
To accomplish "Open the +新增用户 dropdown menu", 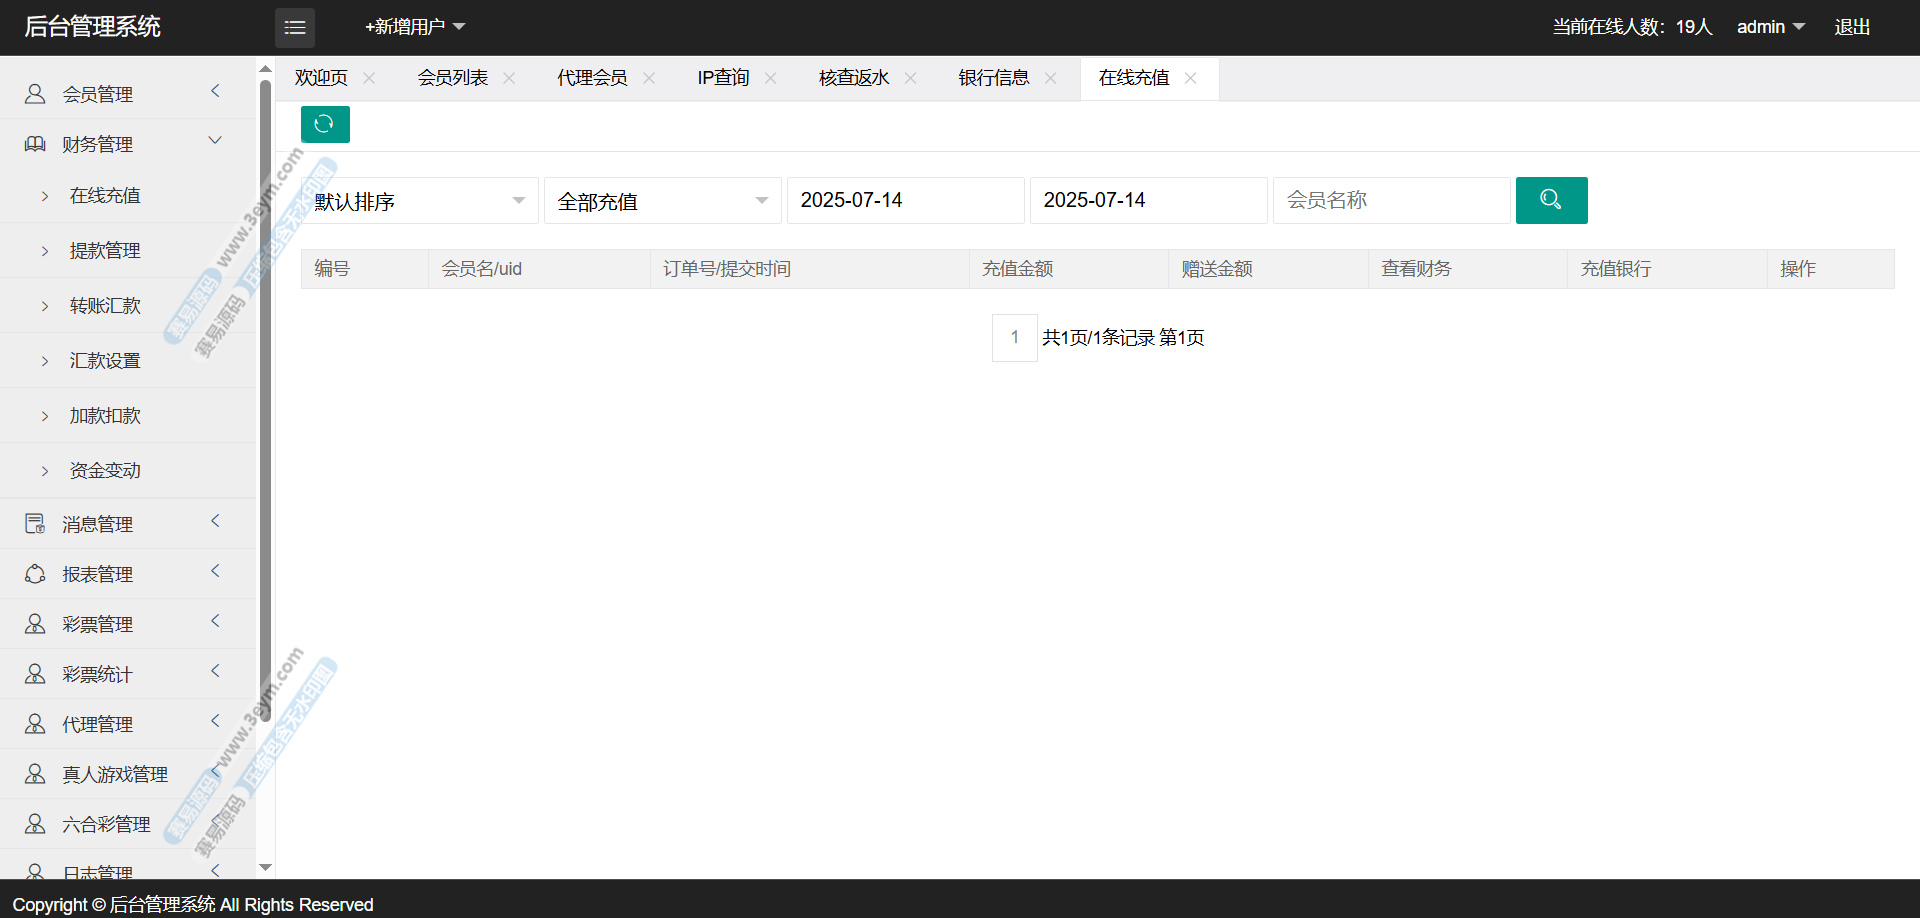I will tap(414, 27).
